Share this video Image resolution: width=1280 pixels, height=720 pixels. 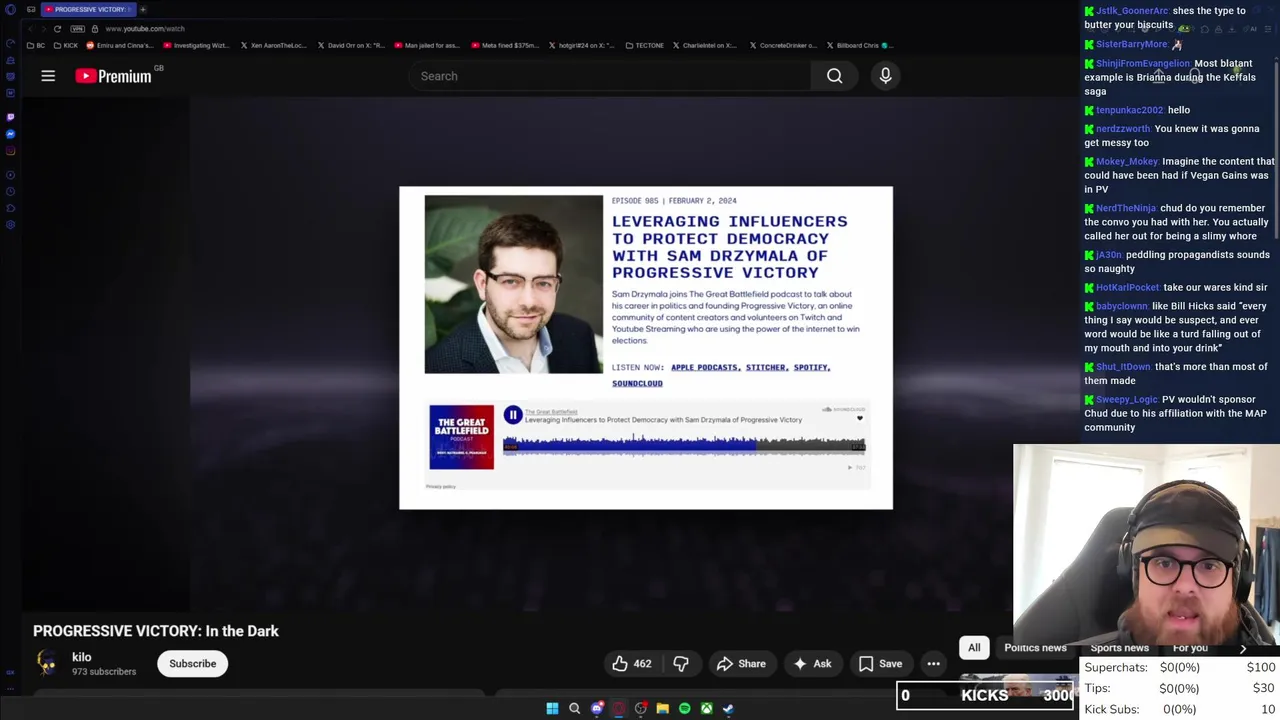741,664
